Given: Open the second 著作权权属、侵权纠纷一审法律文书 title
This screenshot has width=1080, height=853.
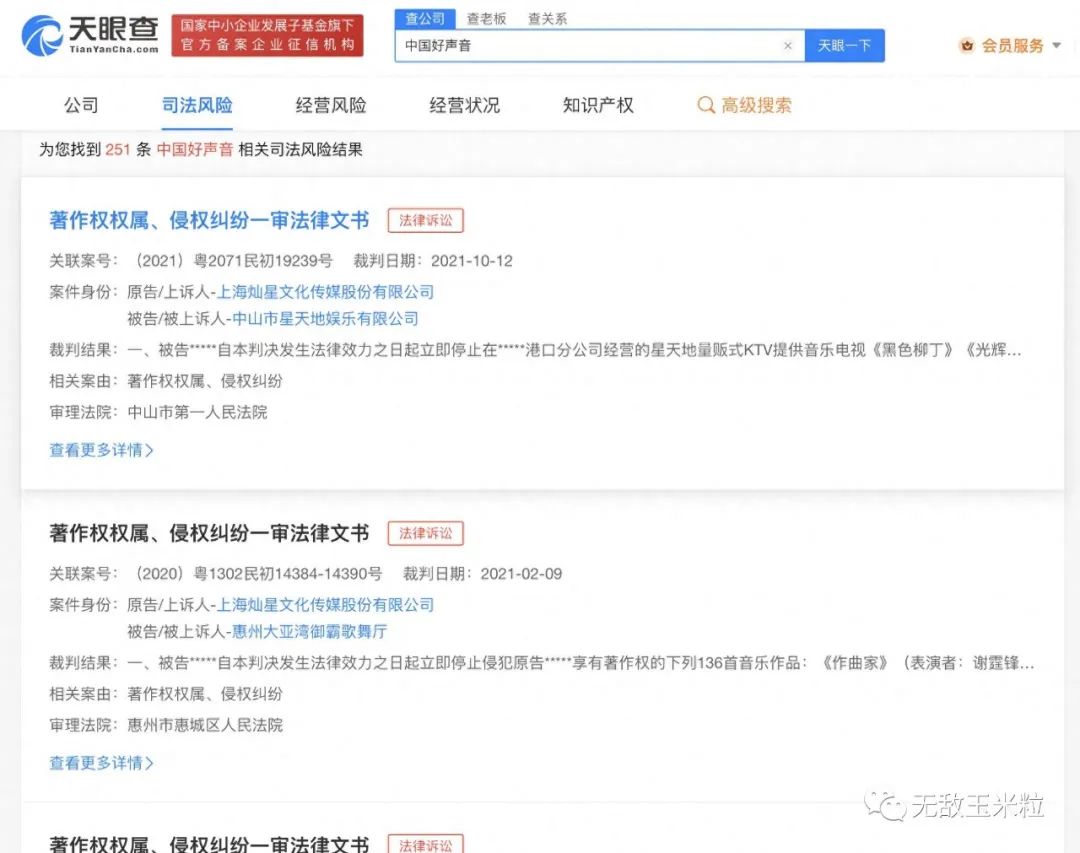Looking at the screenshot, I should coord(209,533).
